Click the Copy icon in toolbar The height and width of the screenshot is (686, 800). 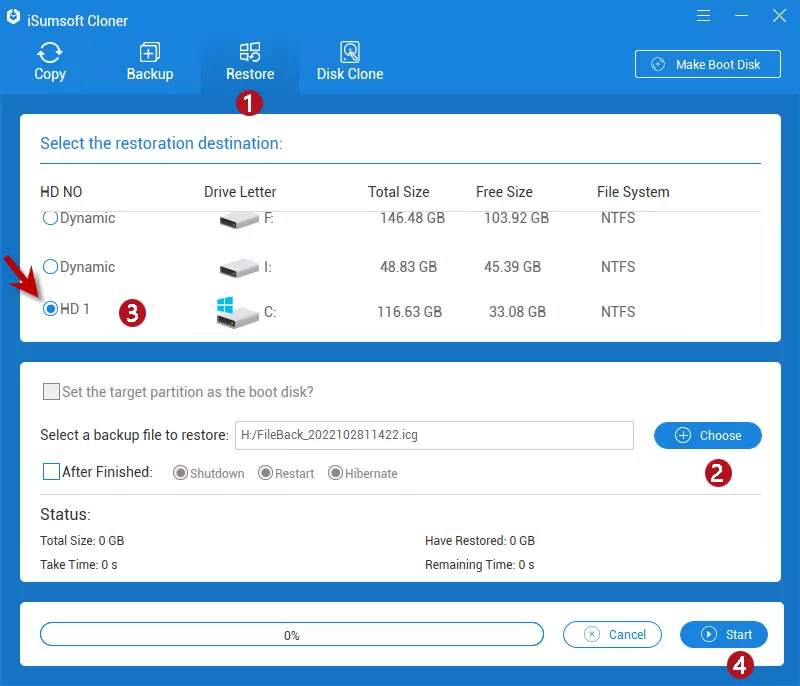[x=49, y=52]
